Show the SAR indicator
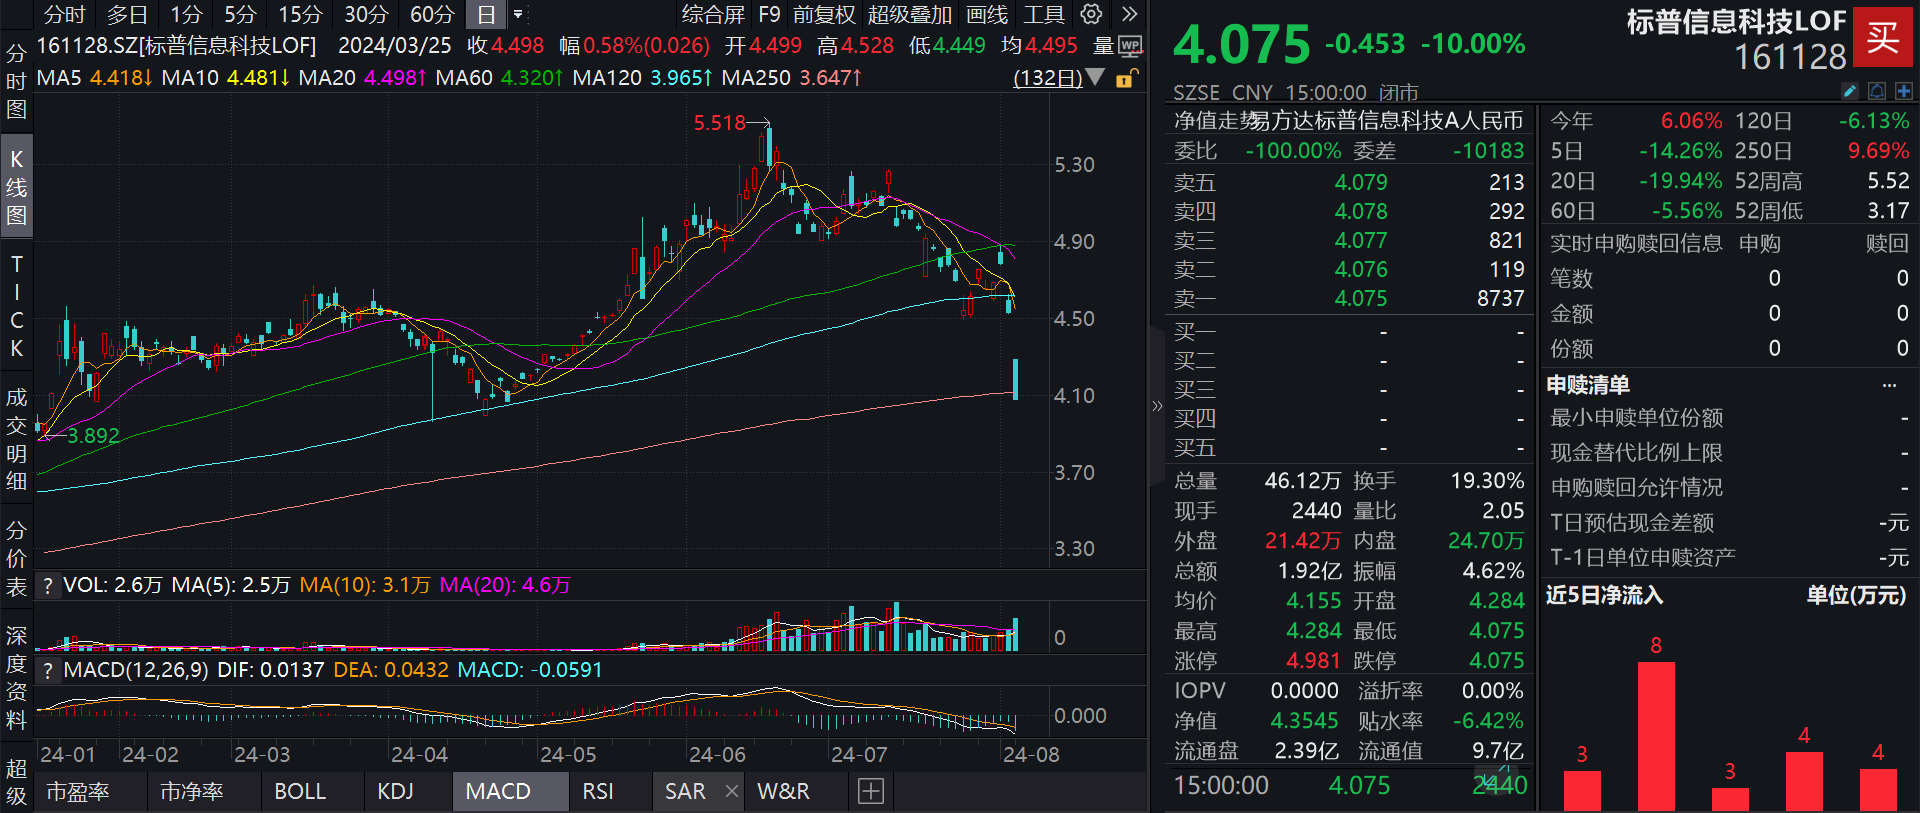Viewport: 1920px width, 813px height. [686, 791]
